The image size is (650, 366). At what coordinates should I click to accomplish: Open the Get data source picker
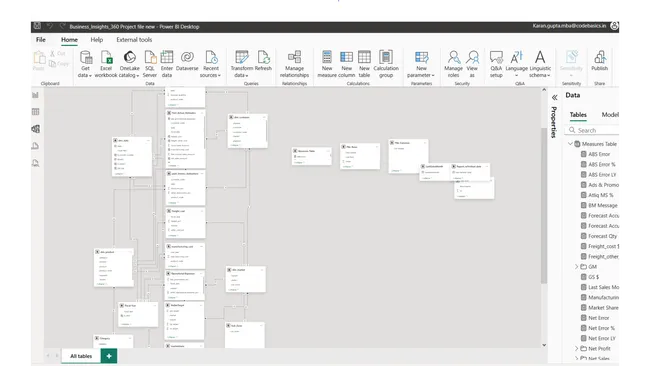pyautogui.click(x=85, y=64)
